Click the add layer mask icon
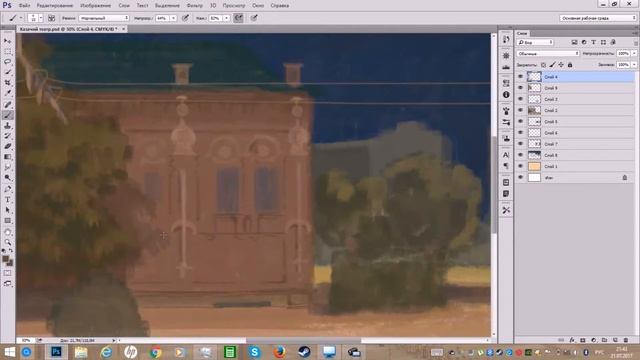Screen dimensions: 640x360 pos(582,340)
